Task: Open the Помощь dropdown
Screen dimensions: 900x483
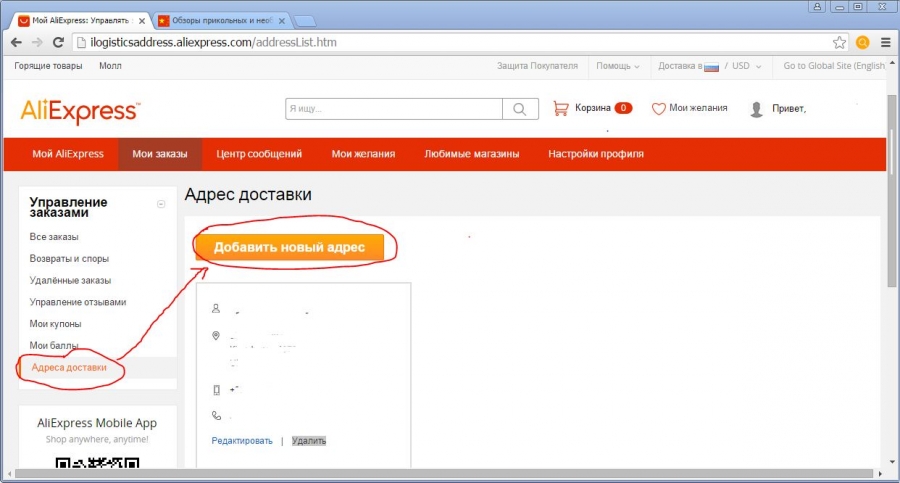Action: (618, 66)
